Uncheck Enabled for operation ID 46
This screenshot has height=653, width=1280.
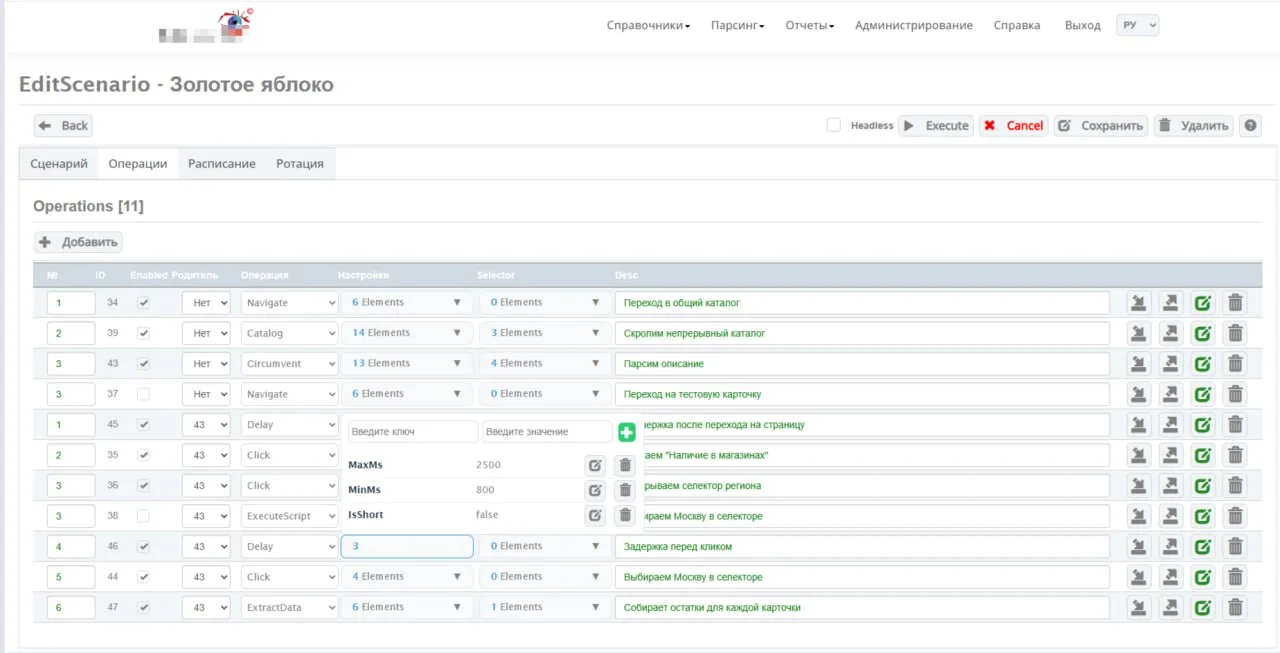click(143, 546)
